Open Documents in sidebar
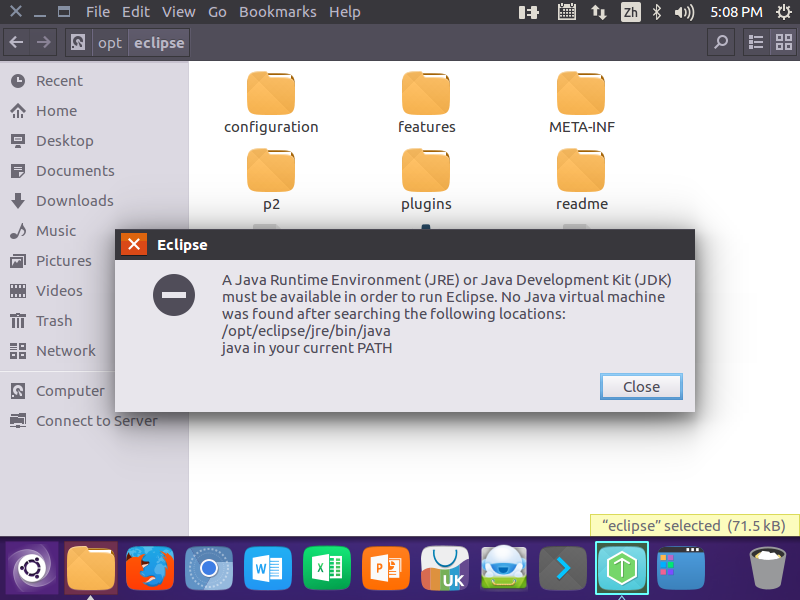Image resolution: width=800 pixels, height=600 pixels. click(x=94, y=171)
